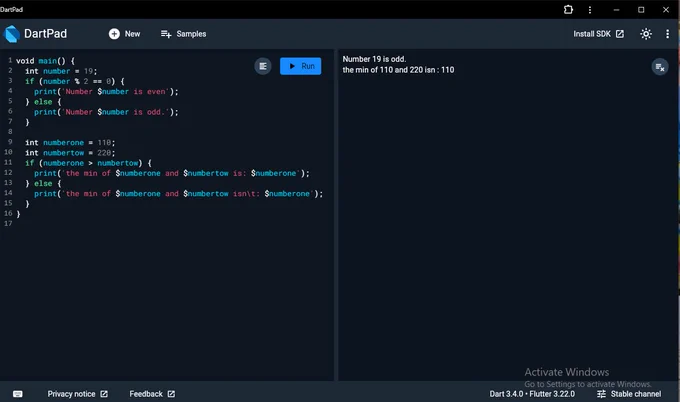Minimize the DartPad window
The height and width of the screenshot is (402, 680).
(x=616, y=10)
